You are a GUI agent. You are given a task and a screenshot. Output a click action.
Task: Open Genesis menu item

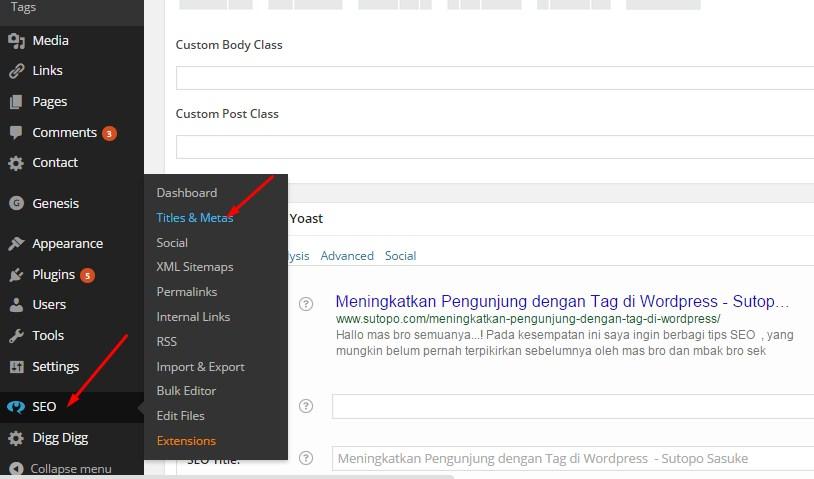(56, 203)
